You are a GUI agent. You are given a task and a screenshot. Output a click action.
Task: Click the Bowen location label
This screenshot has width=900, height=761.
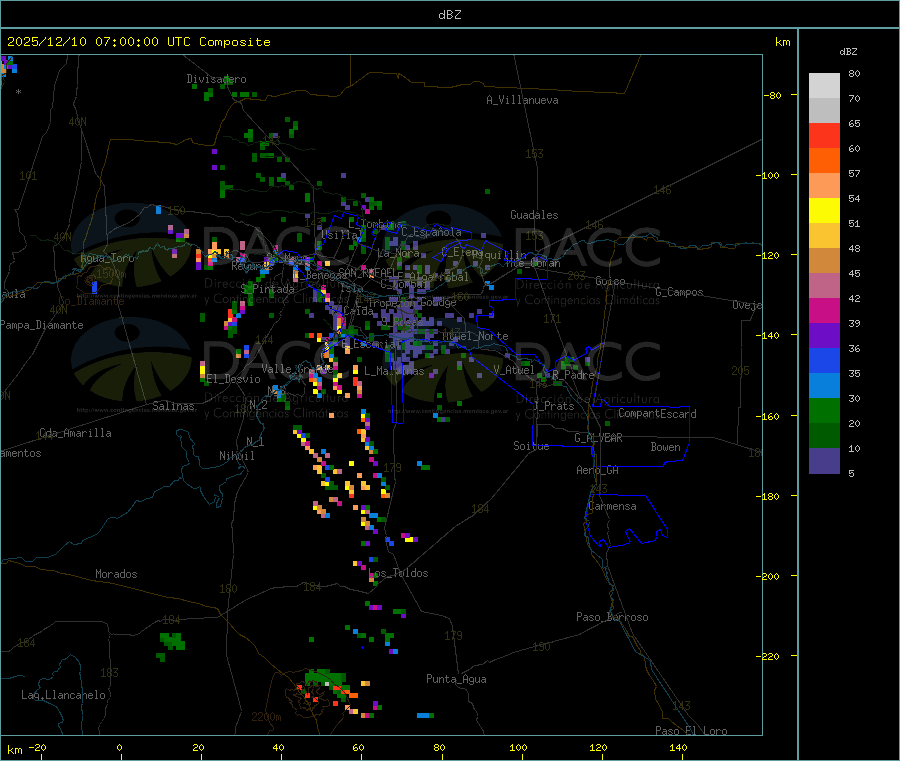(666, 447)
